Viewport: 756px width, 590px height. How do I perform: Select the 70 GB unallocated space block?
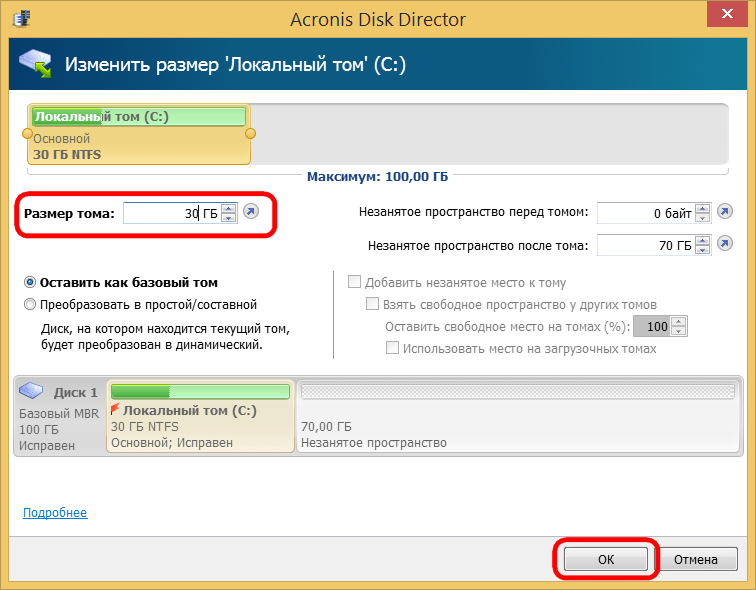tap(518, 417)
